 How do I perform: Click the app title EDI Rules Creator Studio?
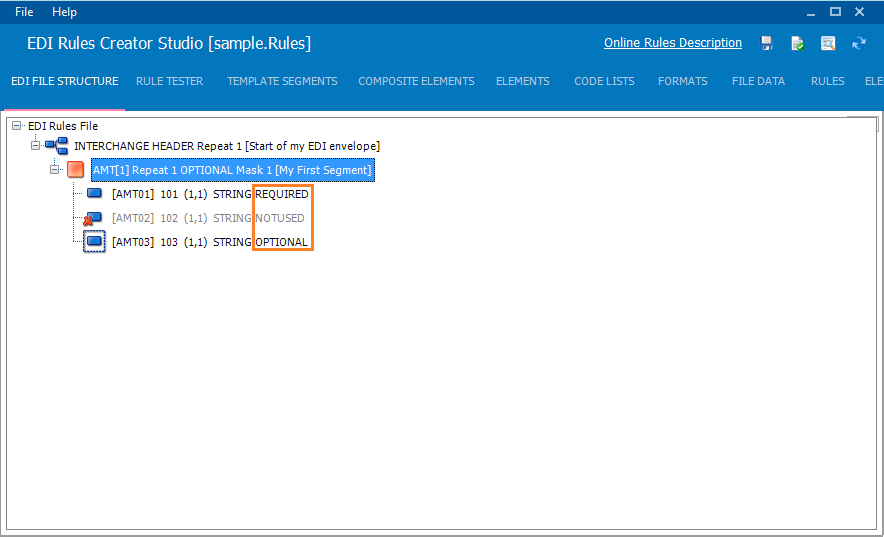169,43
